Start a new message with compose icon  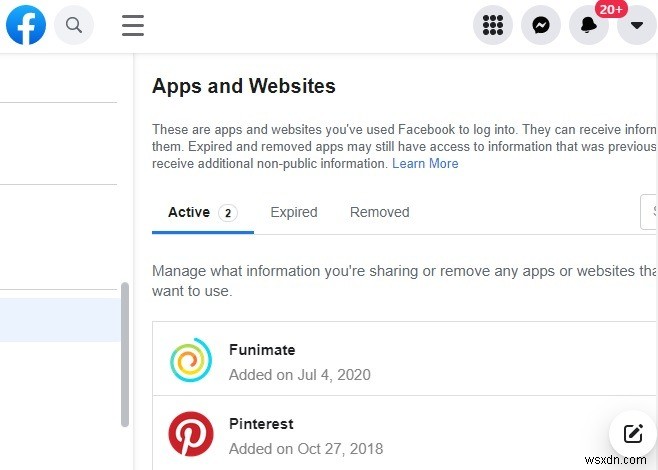point(632,433)
